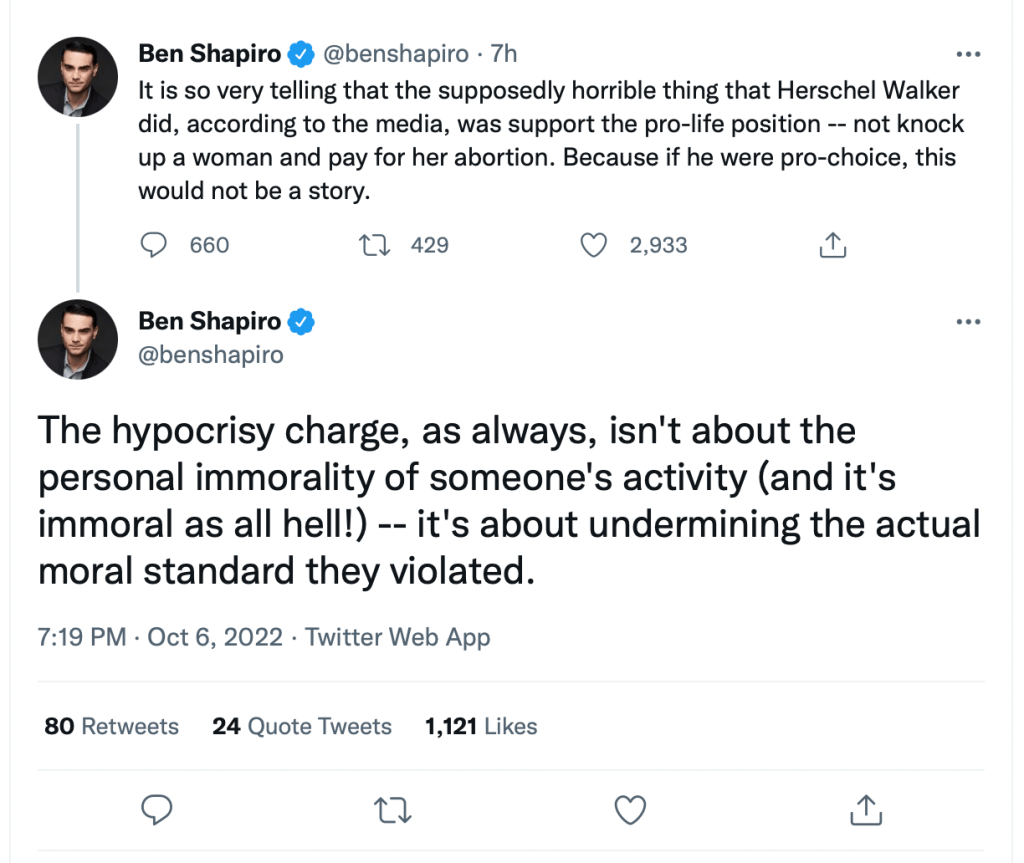Click the Twitter Web App source link

[x=398, y=637]
